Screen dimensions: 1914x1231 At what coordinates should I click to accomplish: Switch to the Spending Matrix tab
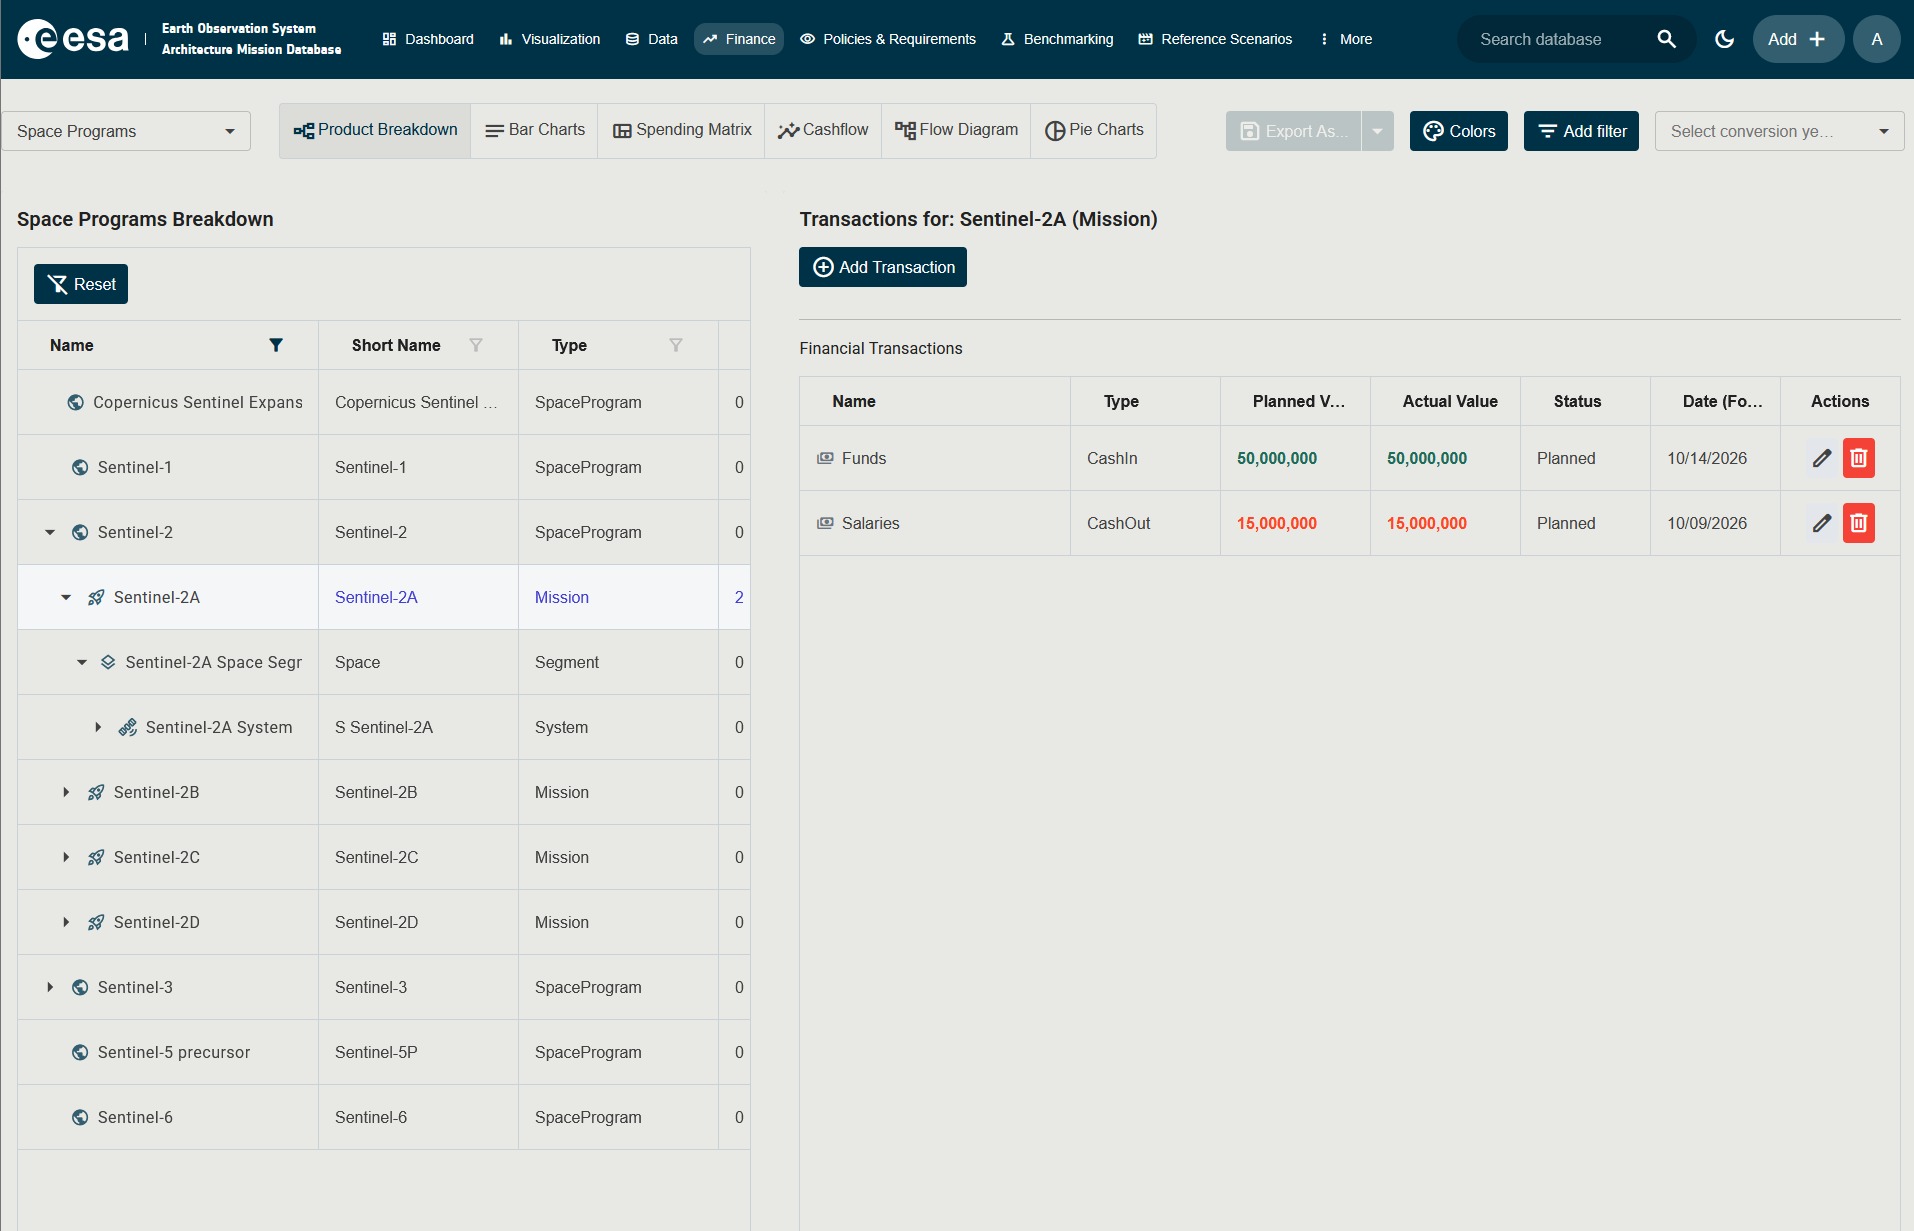point(682,130)
